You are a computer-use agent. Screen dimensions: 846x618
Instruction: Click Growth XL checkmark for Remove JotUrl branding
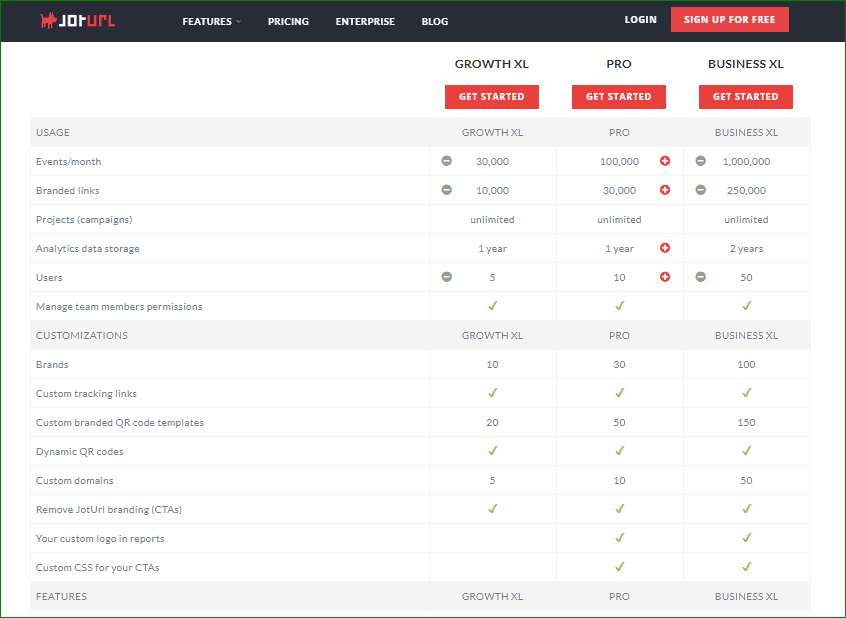[493, 508]
